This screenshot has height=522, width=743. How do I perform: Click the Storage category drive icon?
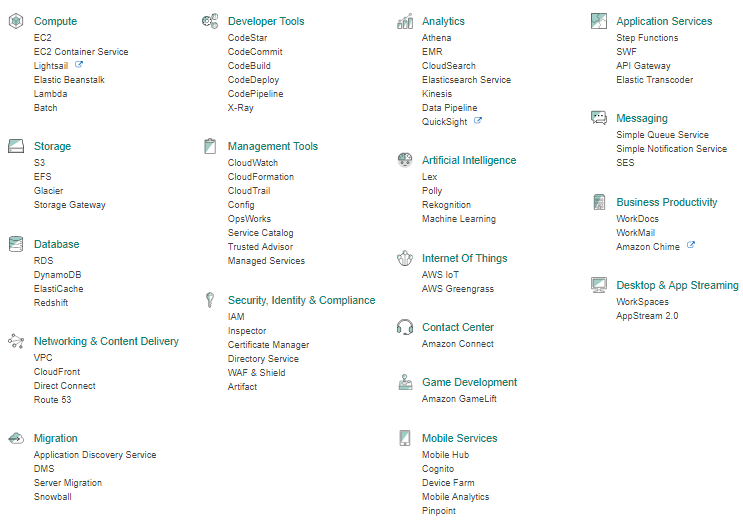pyautogui.click(x=16, y=146)
